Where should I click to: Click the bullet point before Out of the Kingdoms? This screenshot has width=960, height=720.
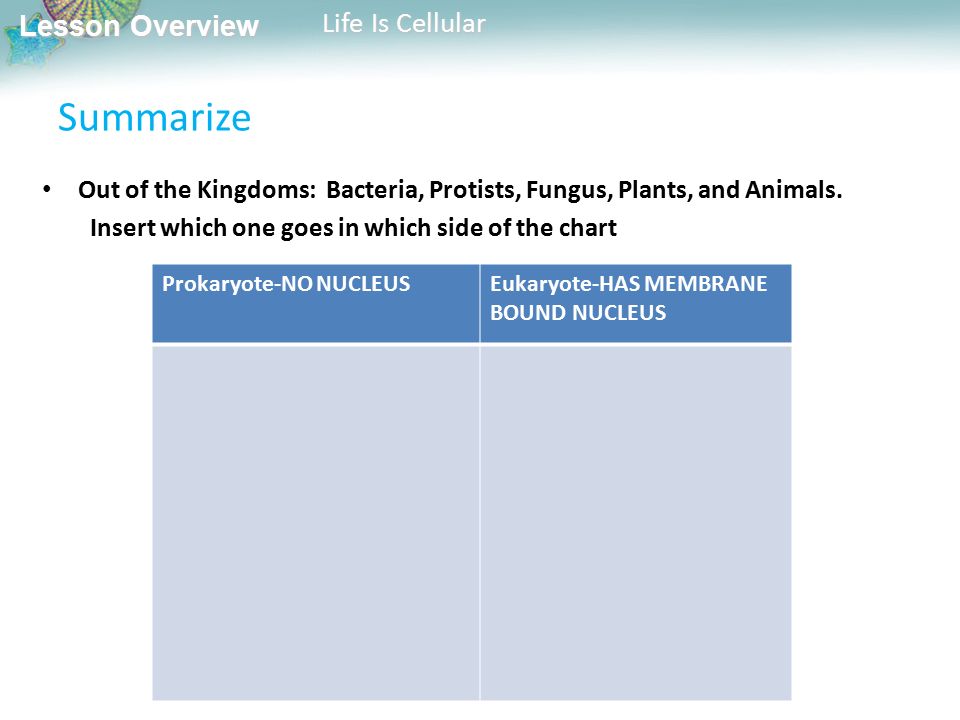[47, 189]
